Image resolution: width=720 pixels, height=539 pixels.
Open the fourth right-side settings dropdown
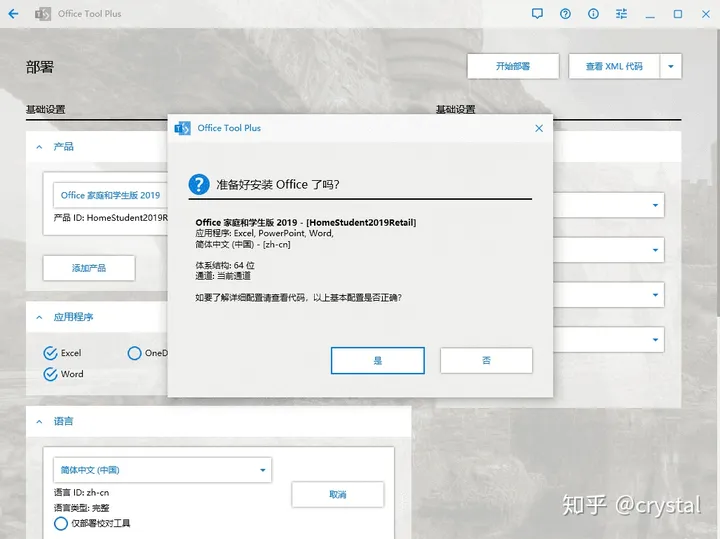point(655,340)
